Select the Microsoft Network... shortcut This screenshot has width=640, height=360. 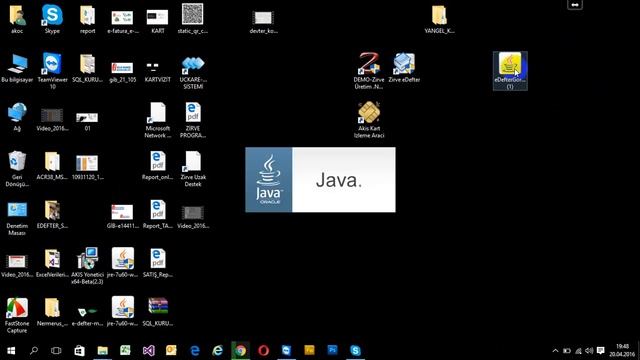click(158, 120)
